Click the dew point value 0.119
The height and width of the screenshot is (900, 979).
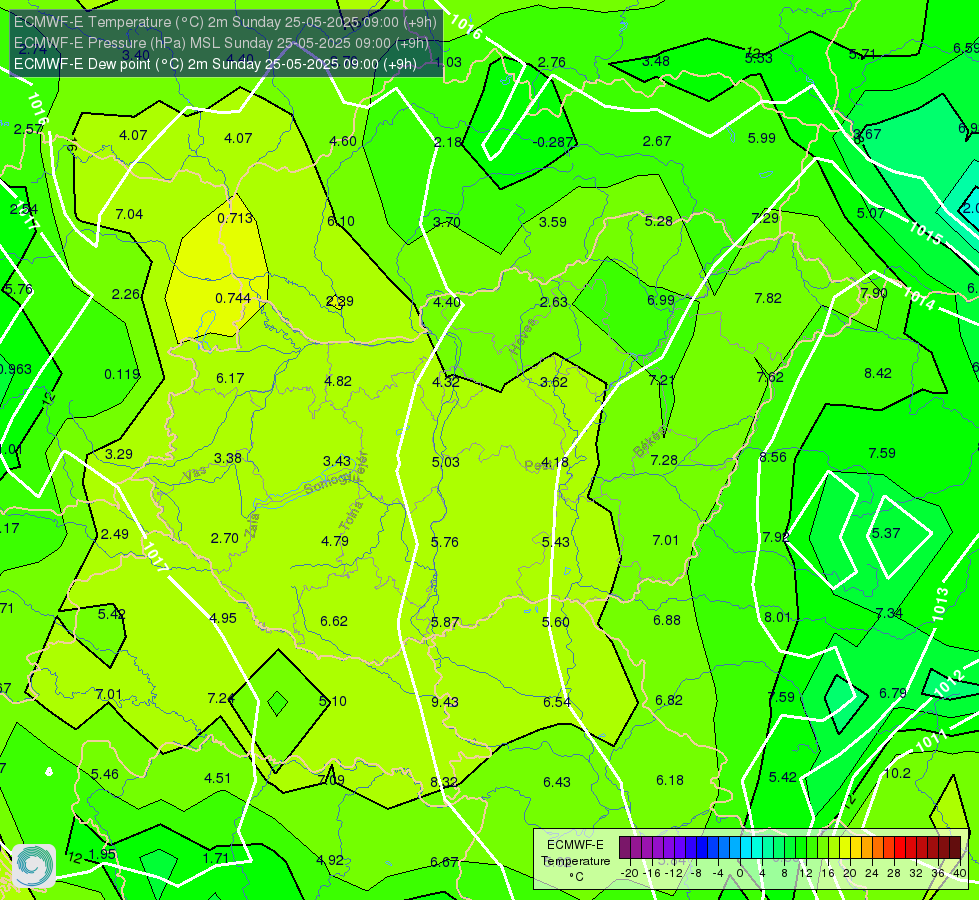click(122, 375)
